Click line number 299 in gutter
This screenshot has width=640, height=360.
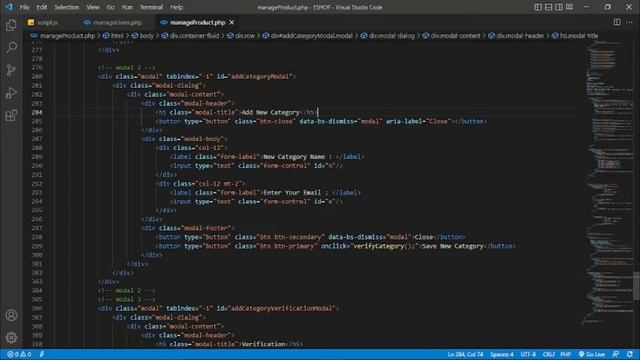click(x=37, y=246)
